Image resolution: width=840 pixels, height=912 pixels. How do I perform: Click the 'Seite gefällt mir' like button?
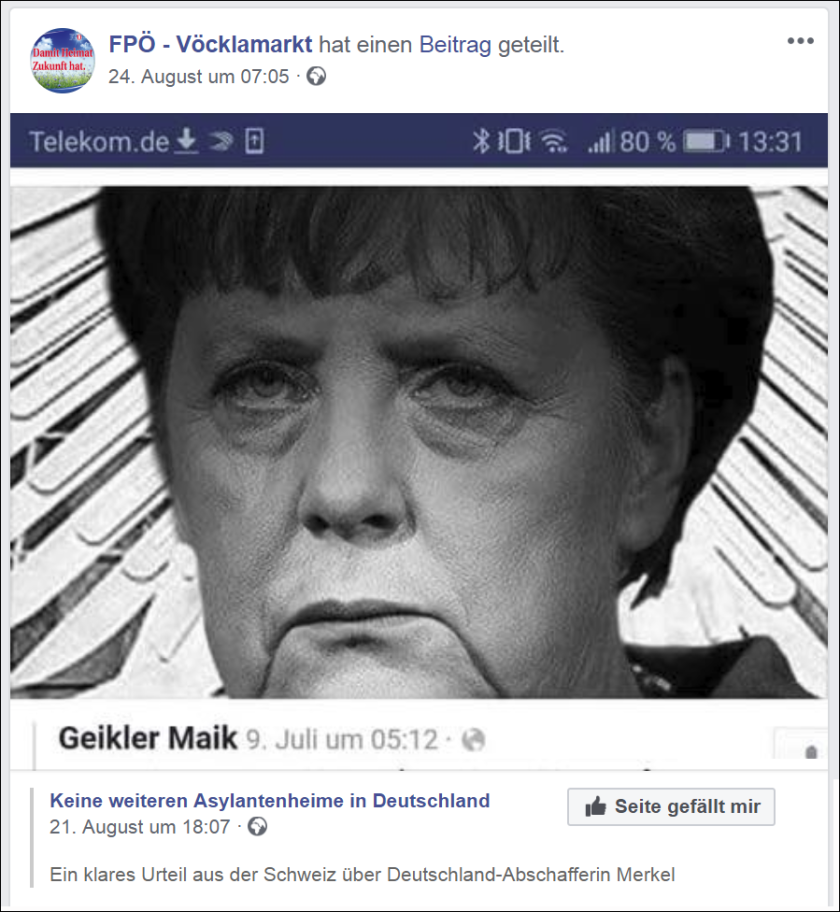671,807
